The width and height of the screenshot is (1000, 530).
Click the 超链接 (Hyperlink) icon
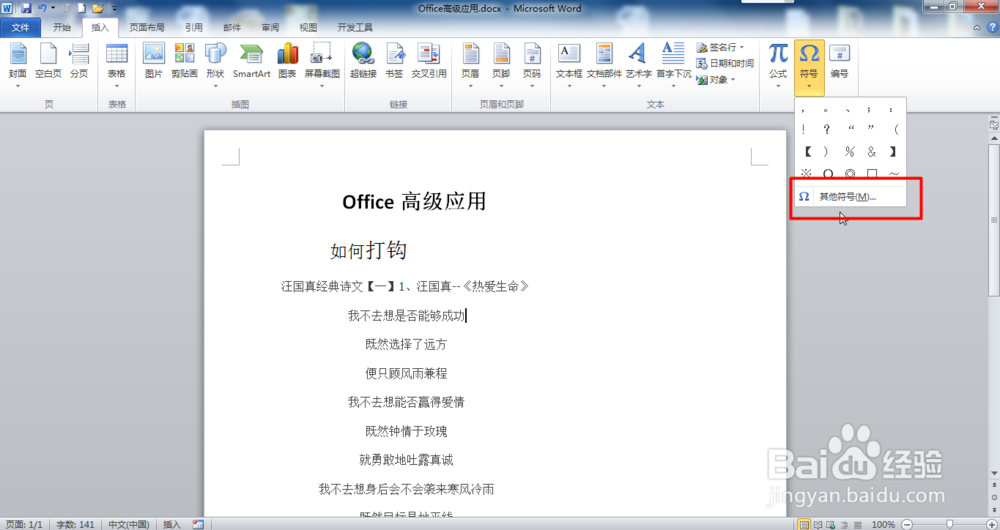tap(364, 62)
